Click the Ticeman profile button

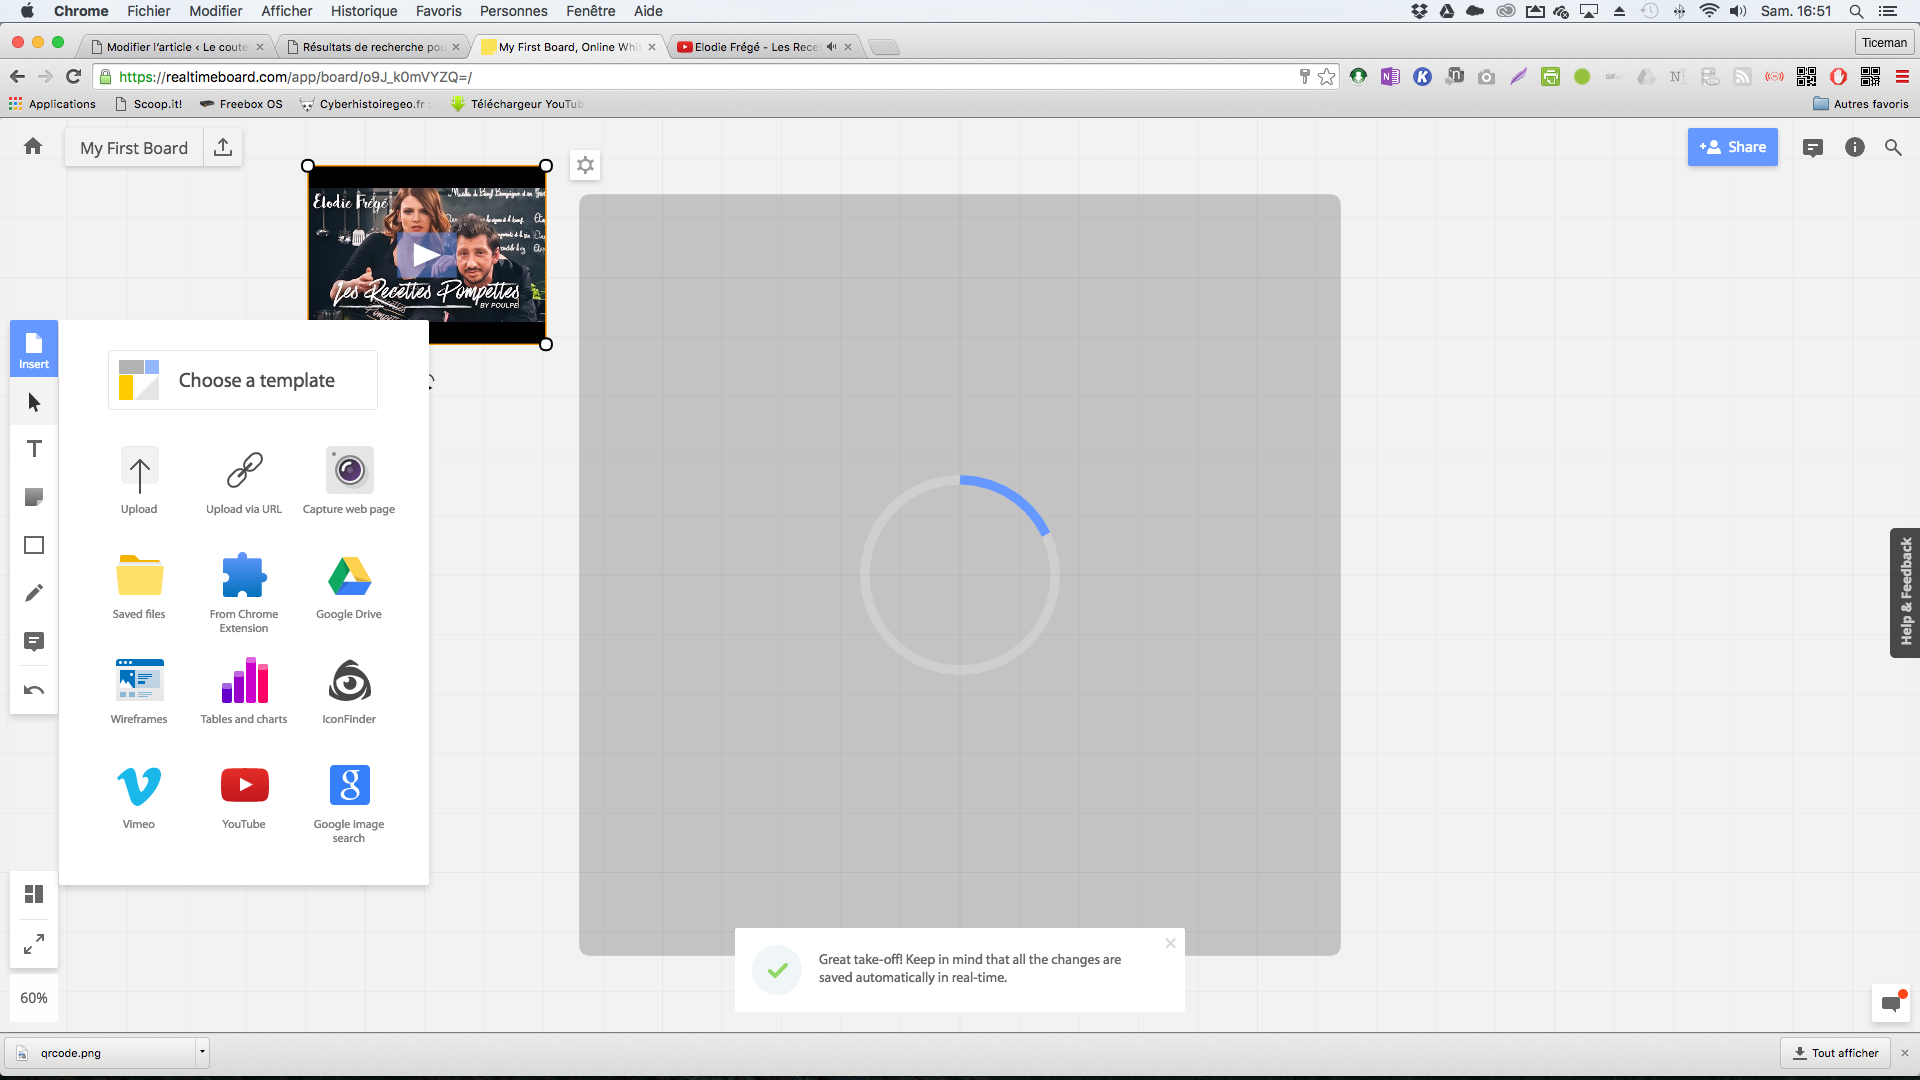point(1884,42)
